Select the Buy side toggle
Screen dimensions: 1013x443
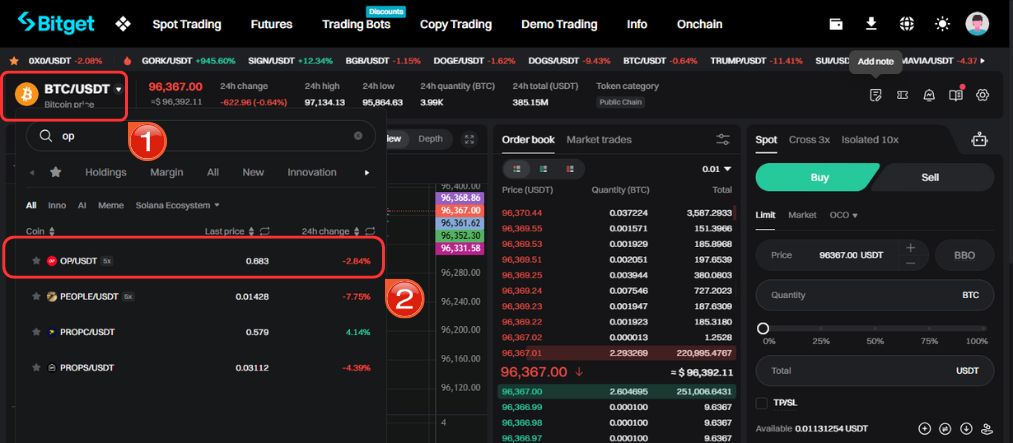817,177
